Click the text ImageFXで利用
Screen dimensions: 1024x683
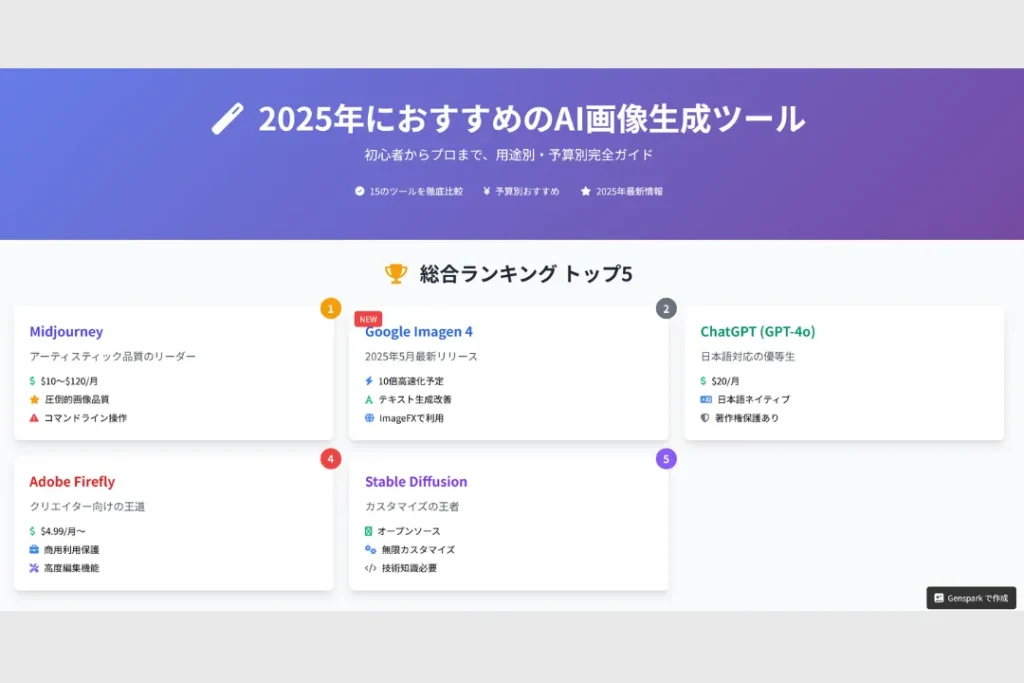click(411, 418)
